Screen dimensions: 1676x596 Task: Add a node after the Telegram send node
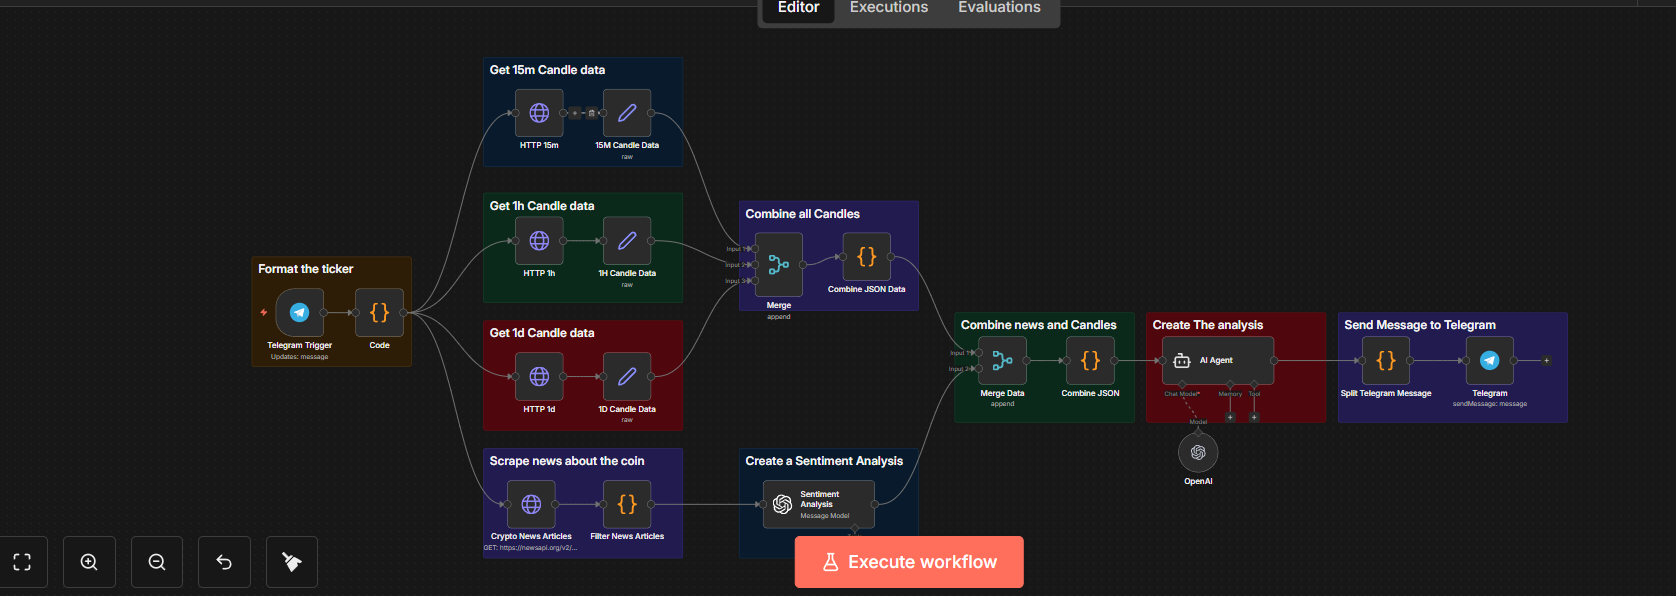(x=1546, y=361)
